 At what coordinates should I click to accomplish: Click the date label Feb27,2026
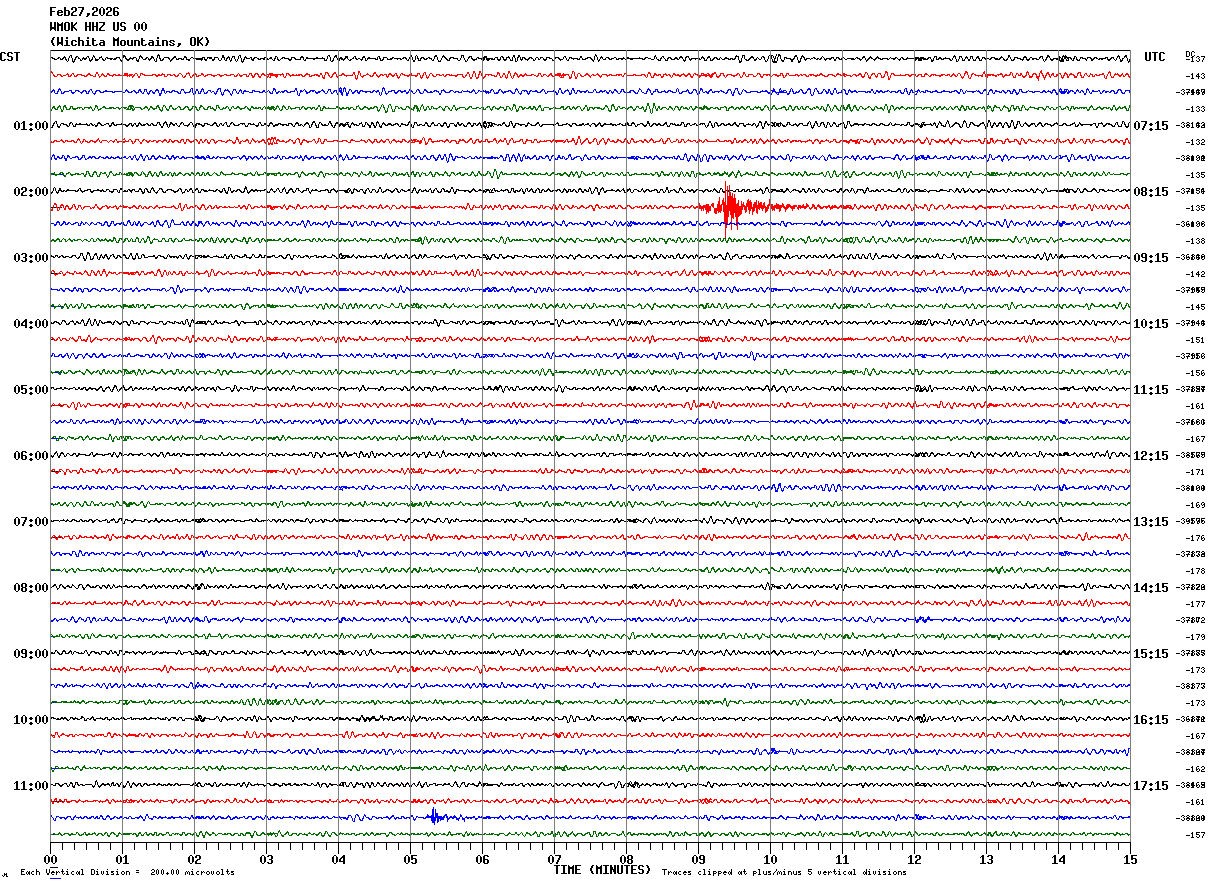[x=84, y=12]
